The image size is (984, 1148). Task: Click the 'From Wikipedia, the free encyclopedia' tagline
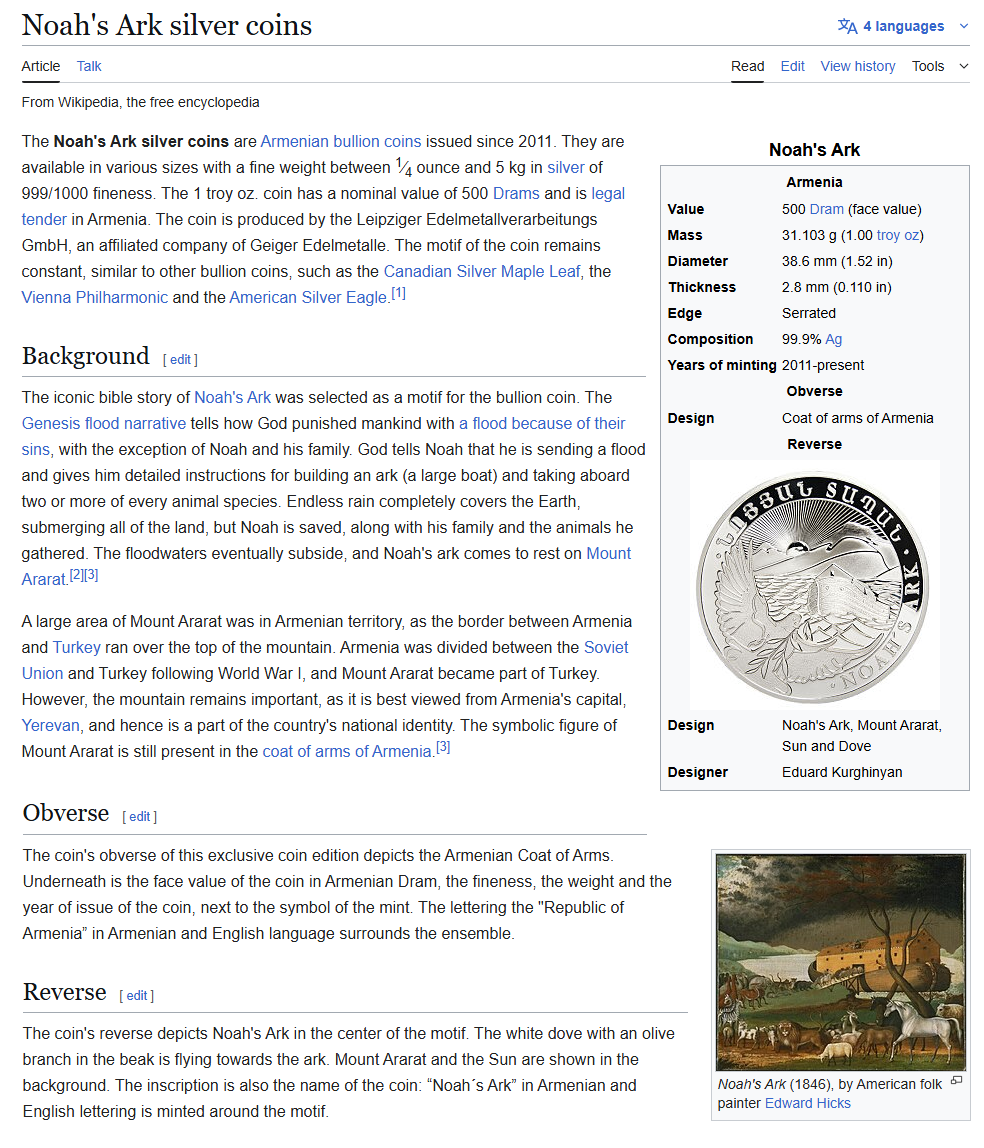[x=141, y=102]
